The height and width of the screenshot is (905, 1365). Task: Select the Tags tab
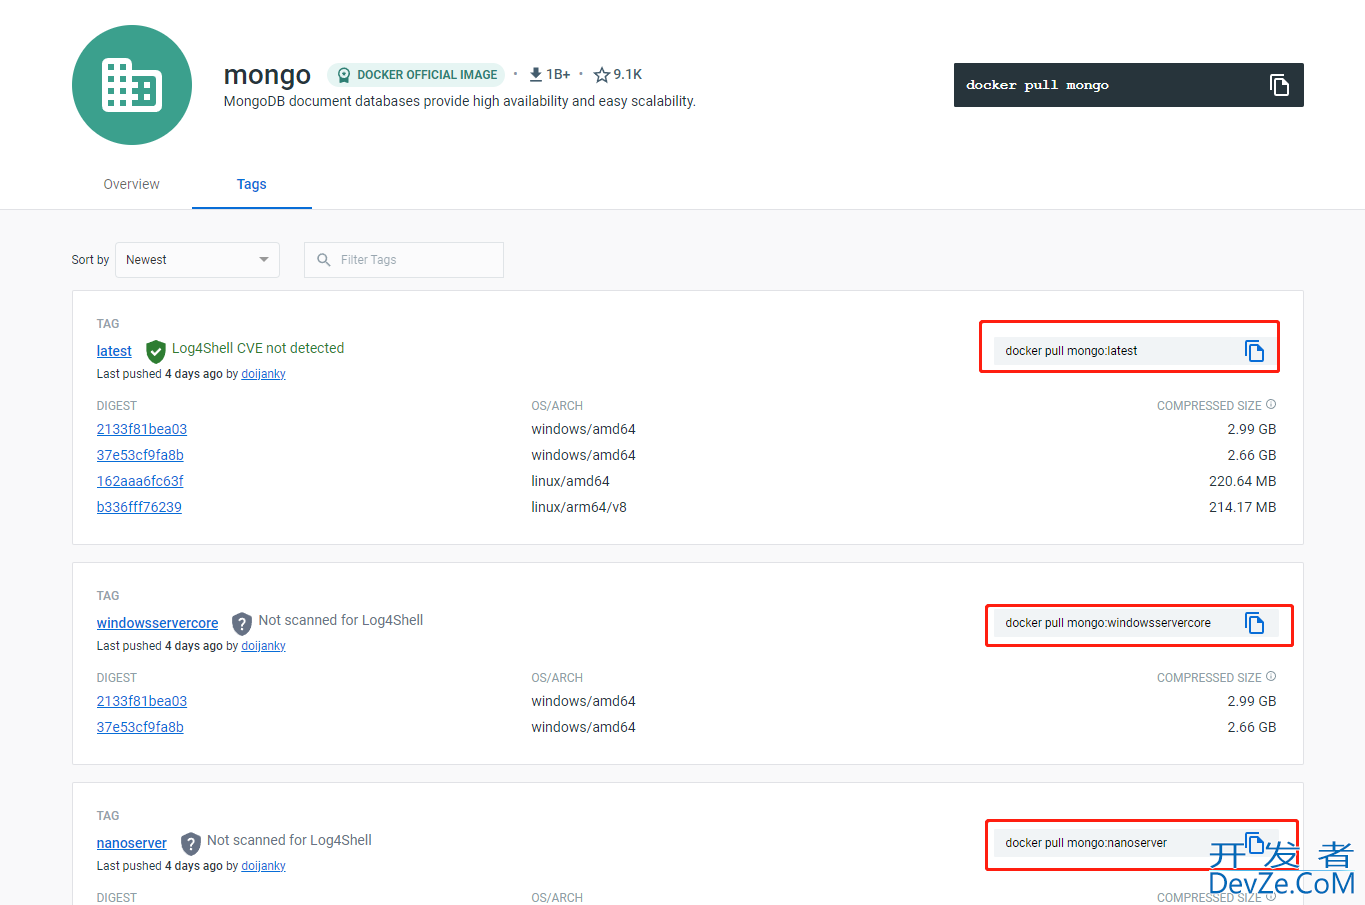pyautogui.click(x=252, y=184)
